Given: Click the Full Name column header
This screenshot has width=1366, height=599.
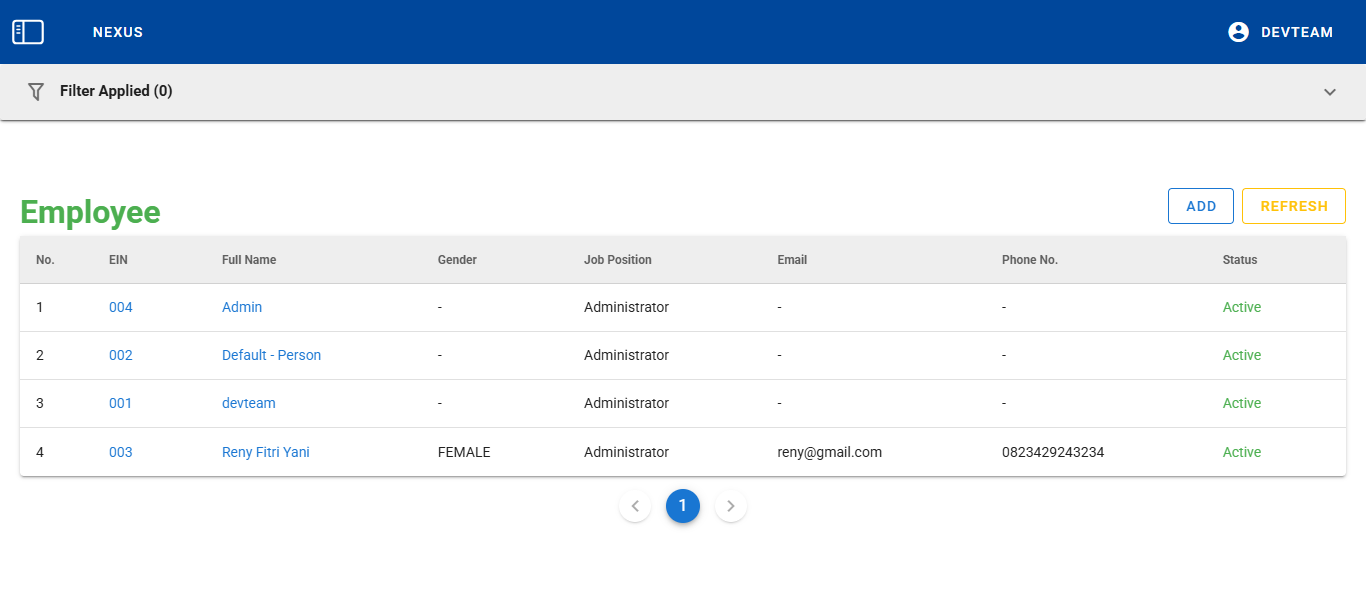Looking at the screenshot, I should [249, 260].
